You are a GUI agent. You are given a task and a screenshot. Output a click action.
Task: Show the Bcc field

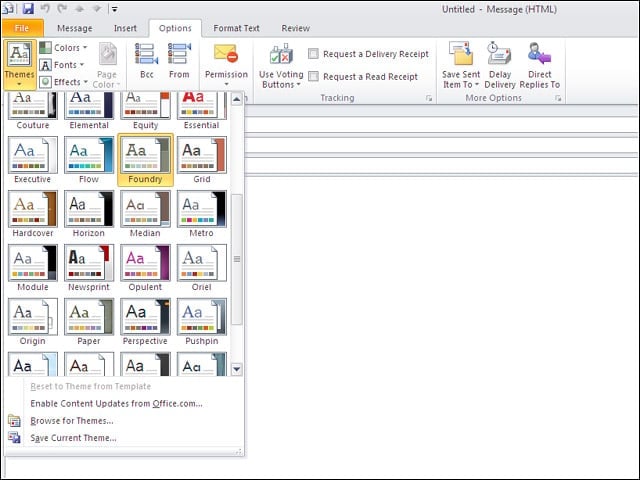147,60
